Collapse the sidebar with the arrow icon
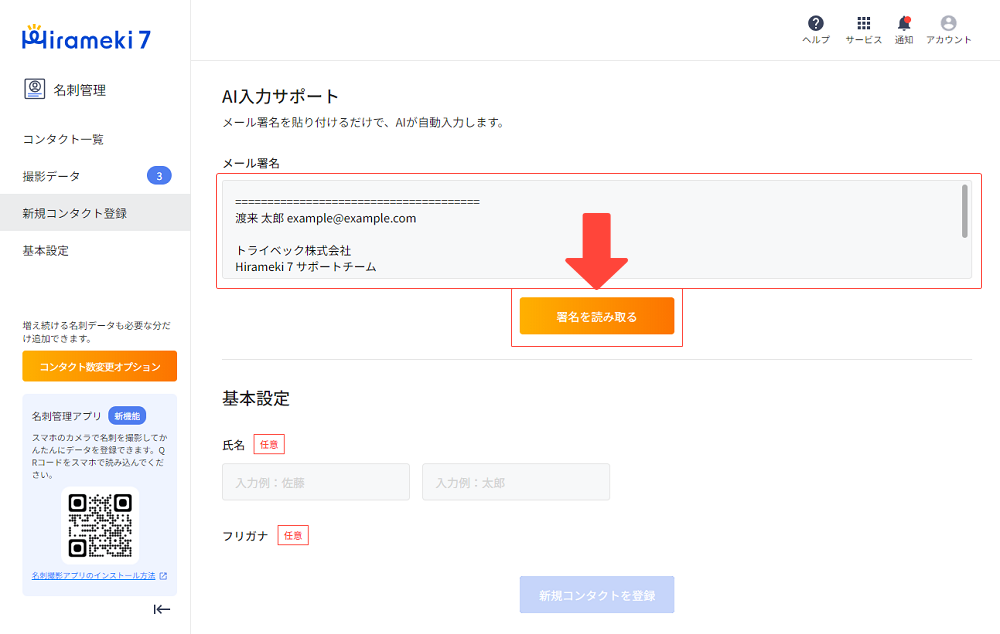 [161, 610]
